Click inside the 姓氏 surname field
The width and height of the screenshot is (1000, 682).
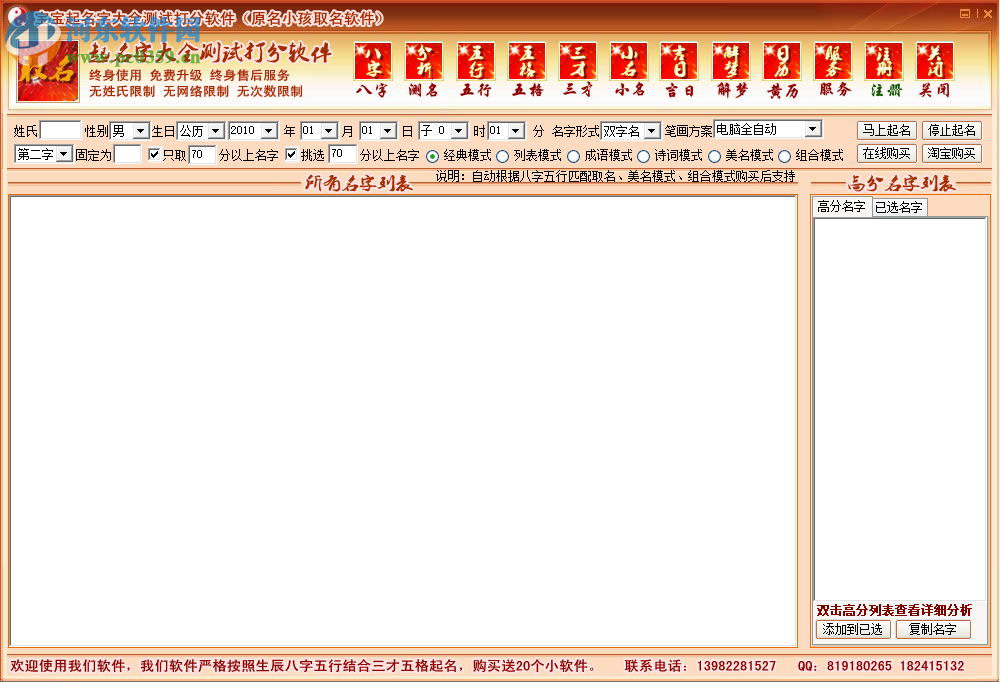tap(60, 129)
